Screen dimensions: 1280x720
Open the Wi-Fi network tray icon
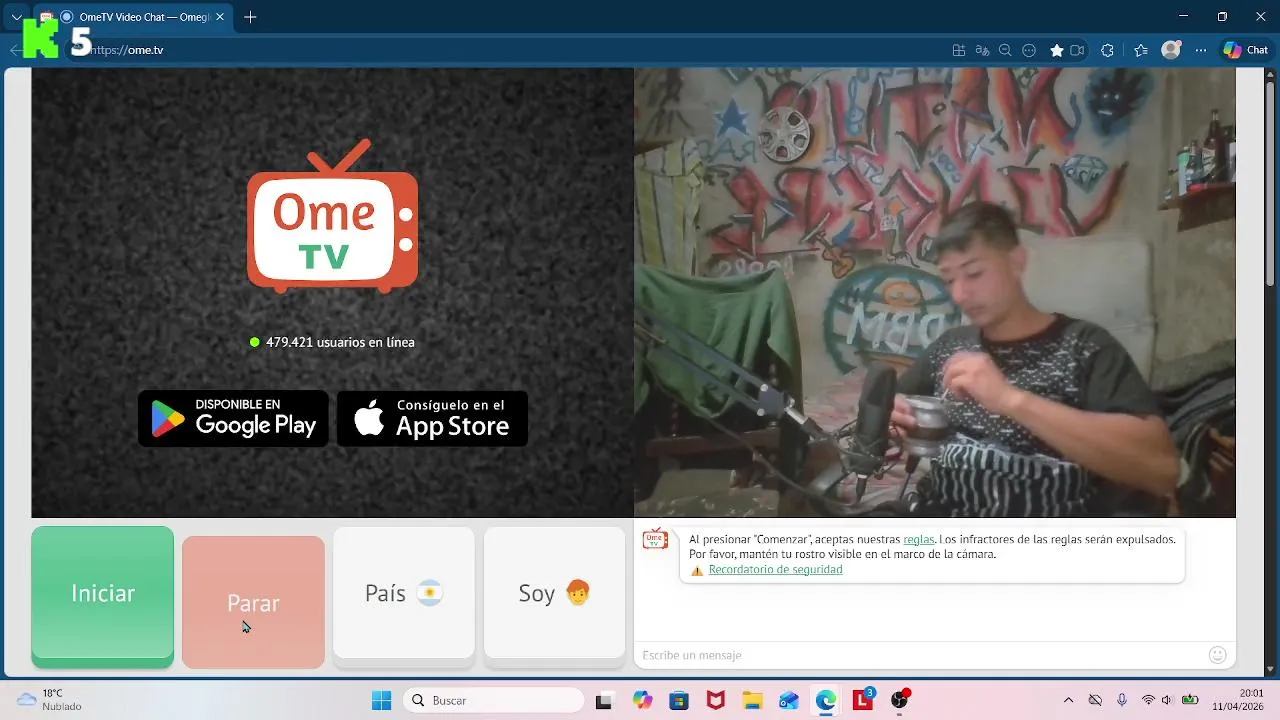pos(1148,701)
